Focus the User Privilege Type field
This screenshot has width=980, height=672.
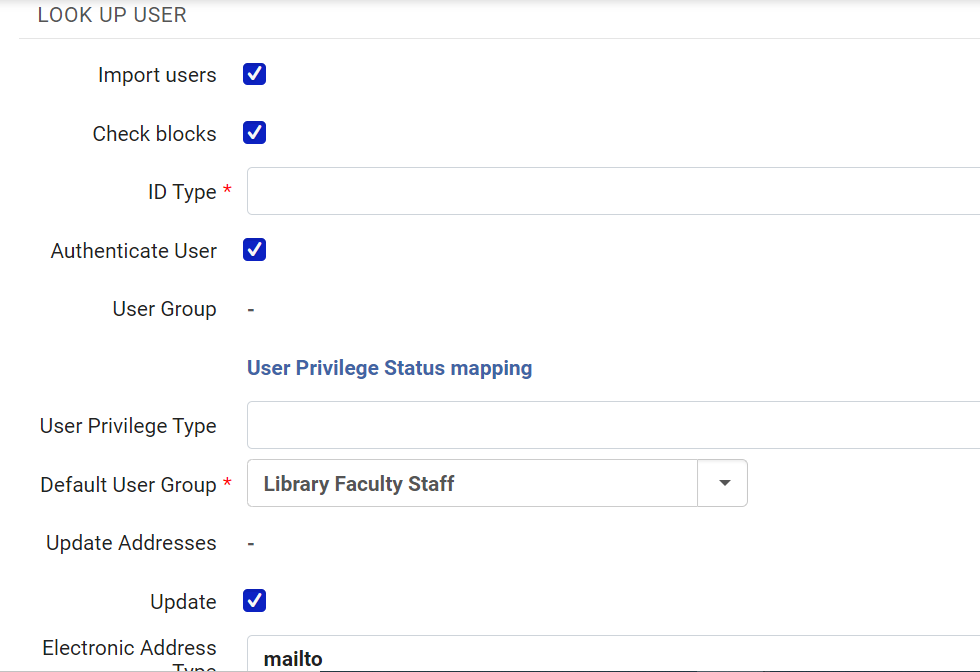point(612,425)
